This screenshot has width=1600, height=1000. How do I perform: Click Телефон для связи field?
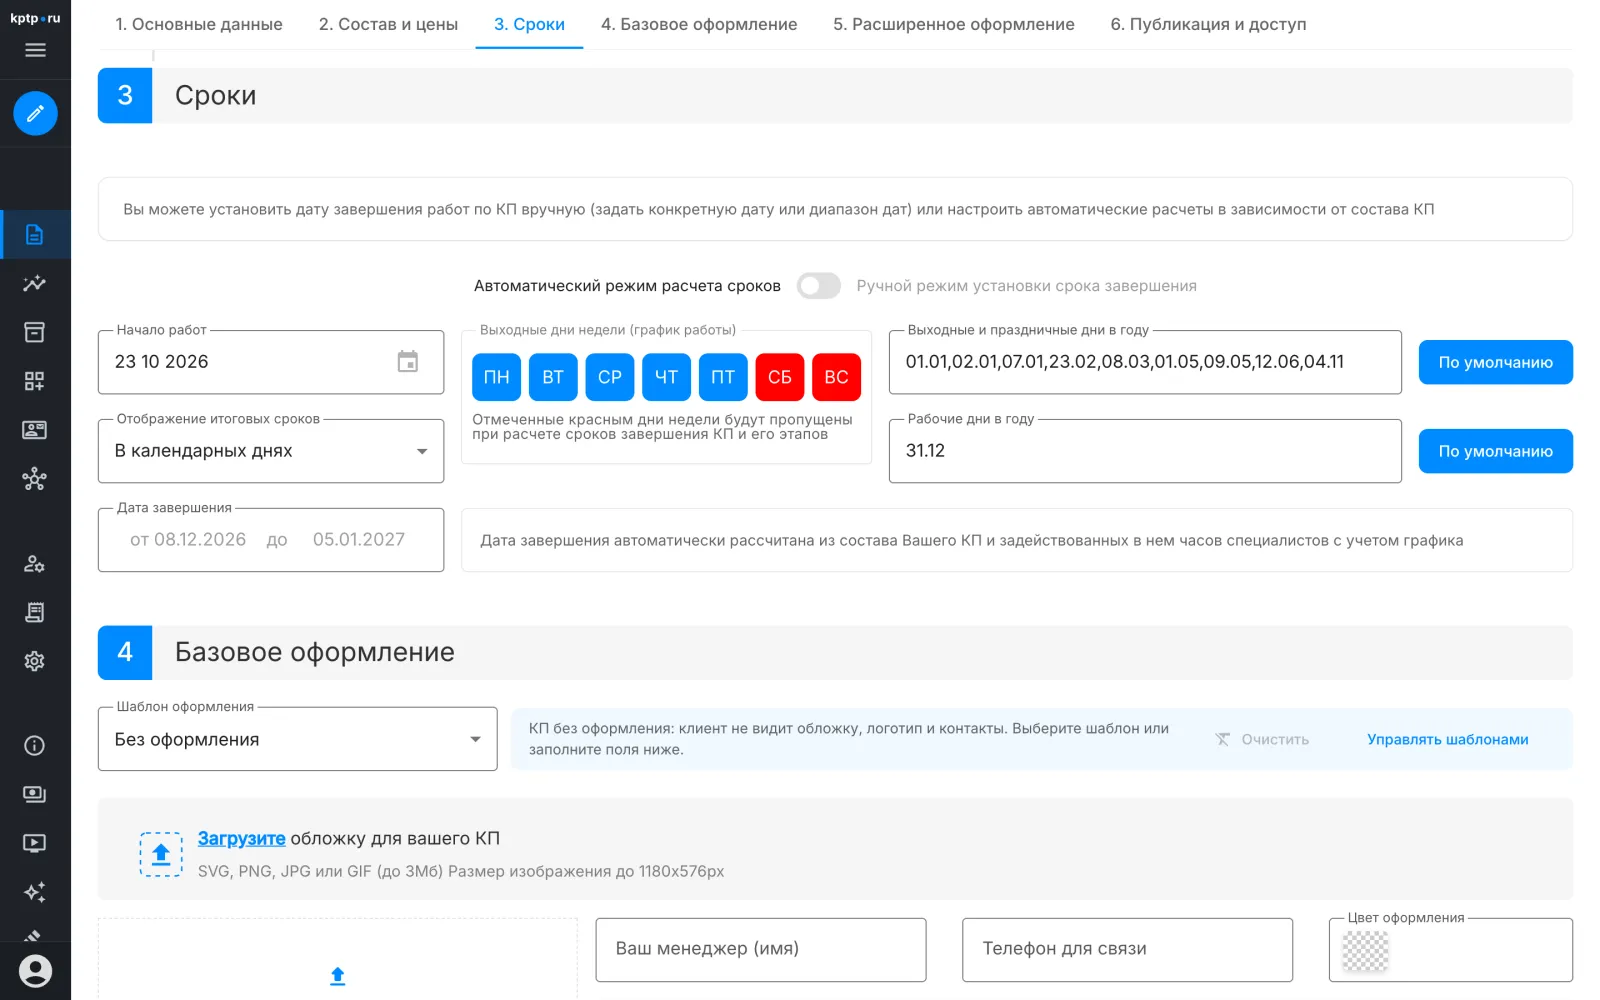1127,949
